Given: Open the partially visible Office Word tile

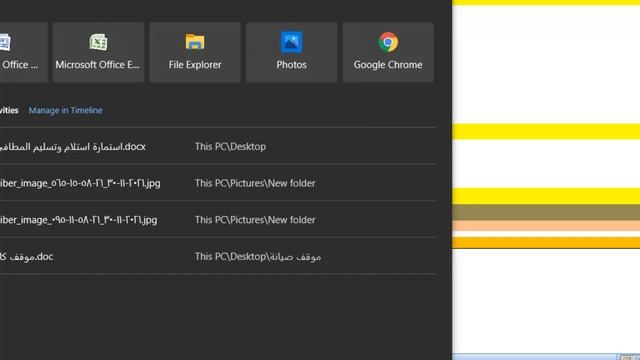Looking at the screenshot, I should [x=23, y=52].
